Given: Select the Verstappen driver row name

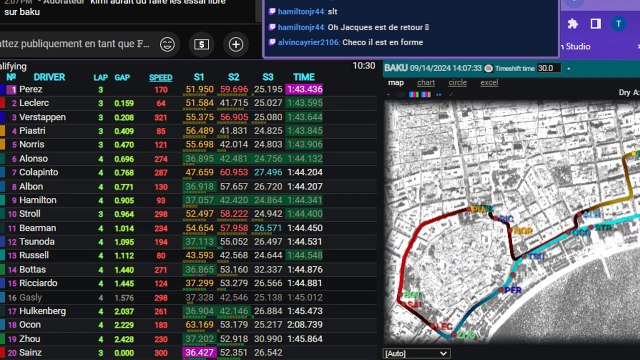Looking at the screenshot, I should (42, 117).
